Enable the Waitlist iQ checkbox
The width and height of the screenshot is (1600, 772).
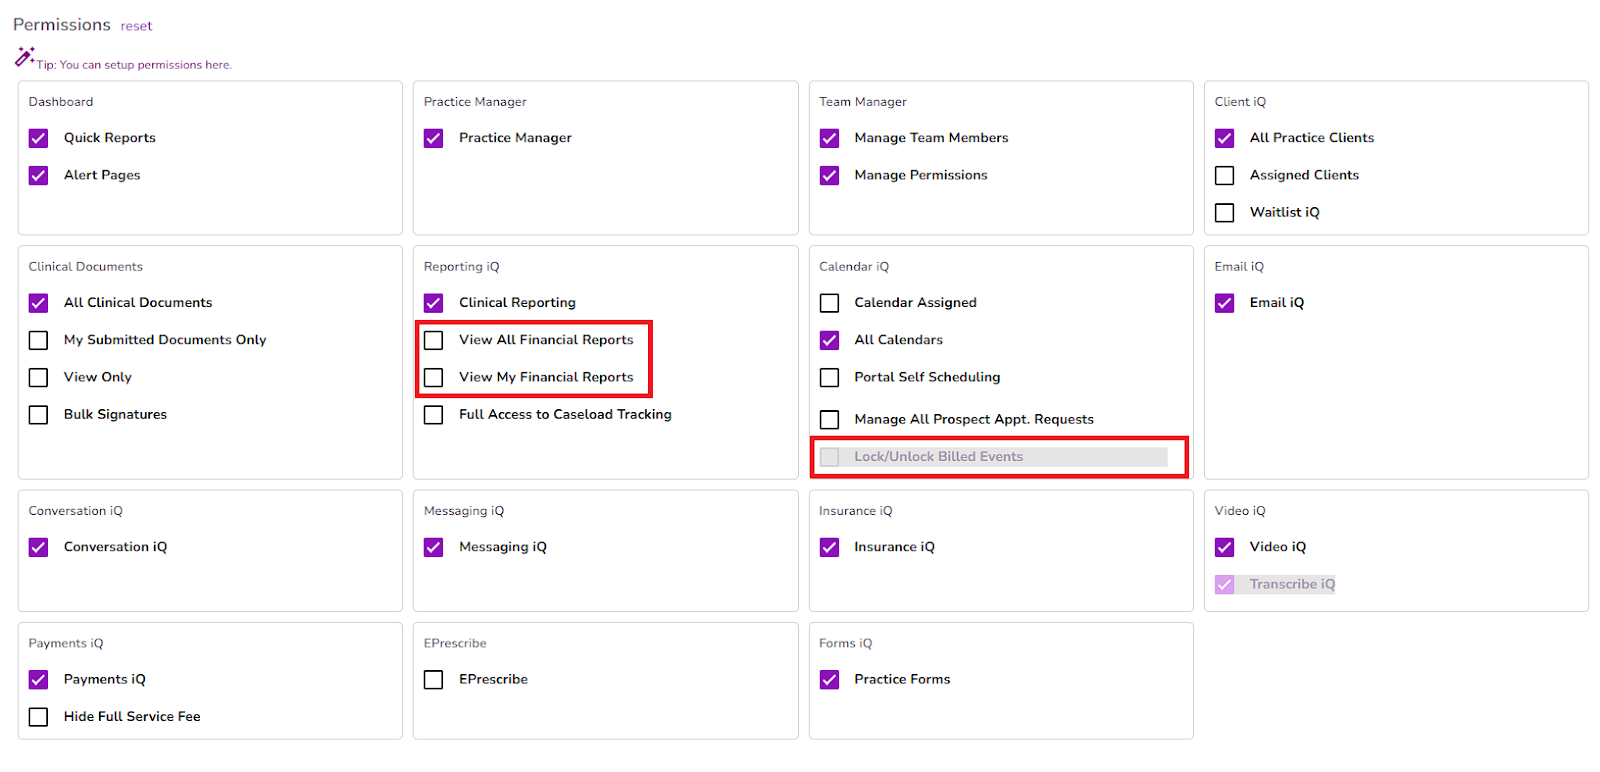1224,212
